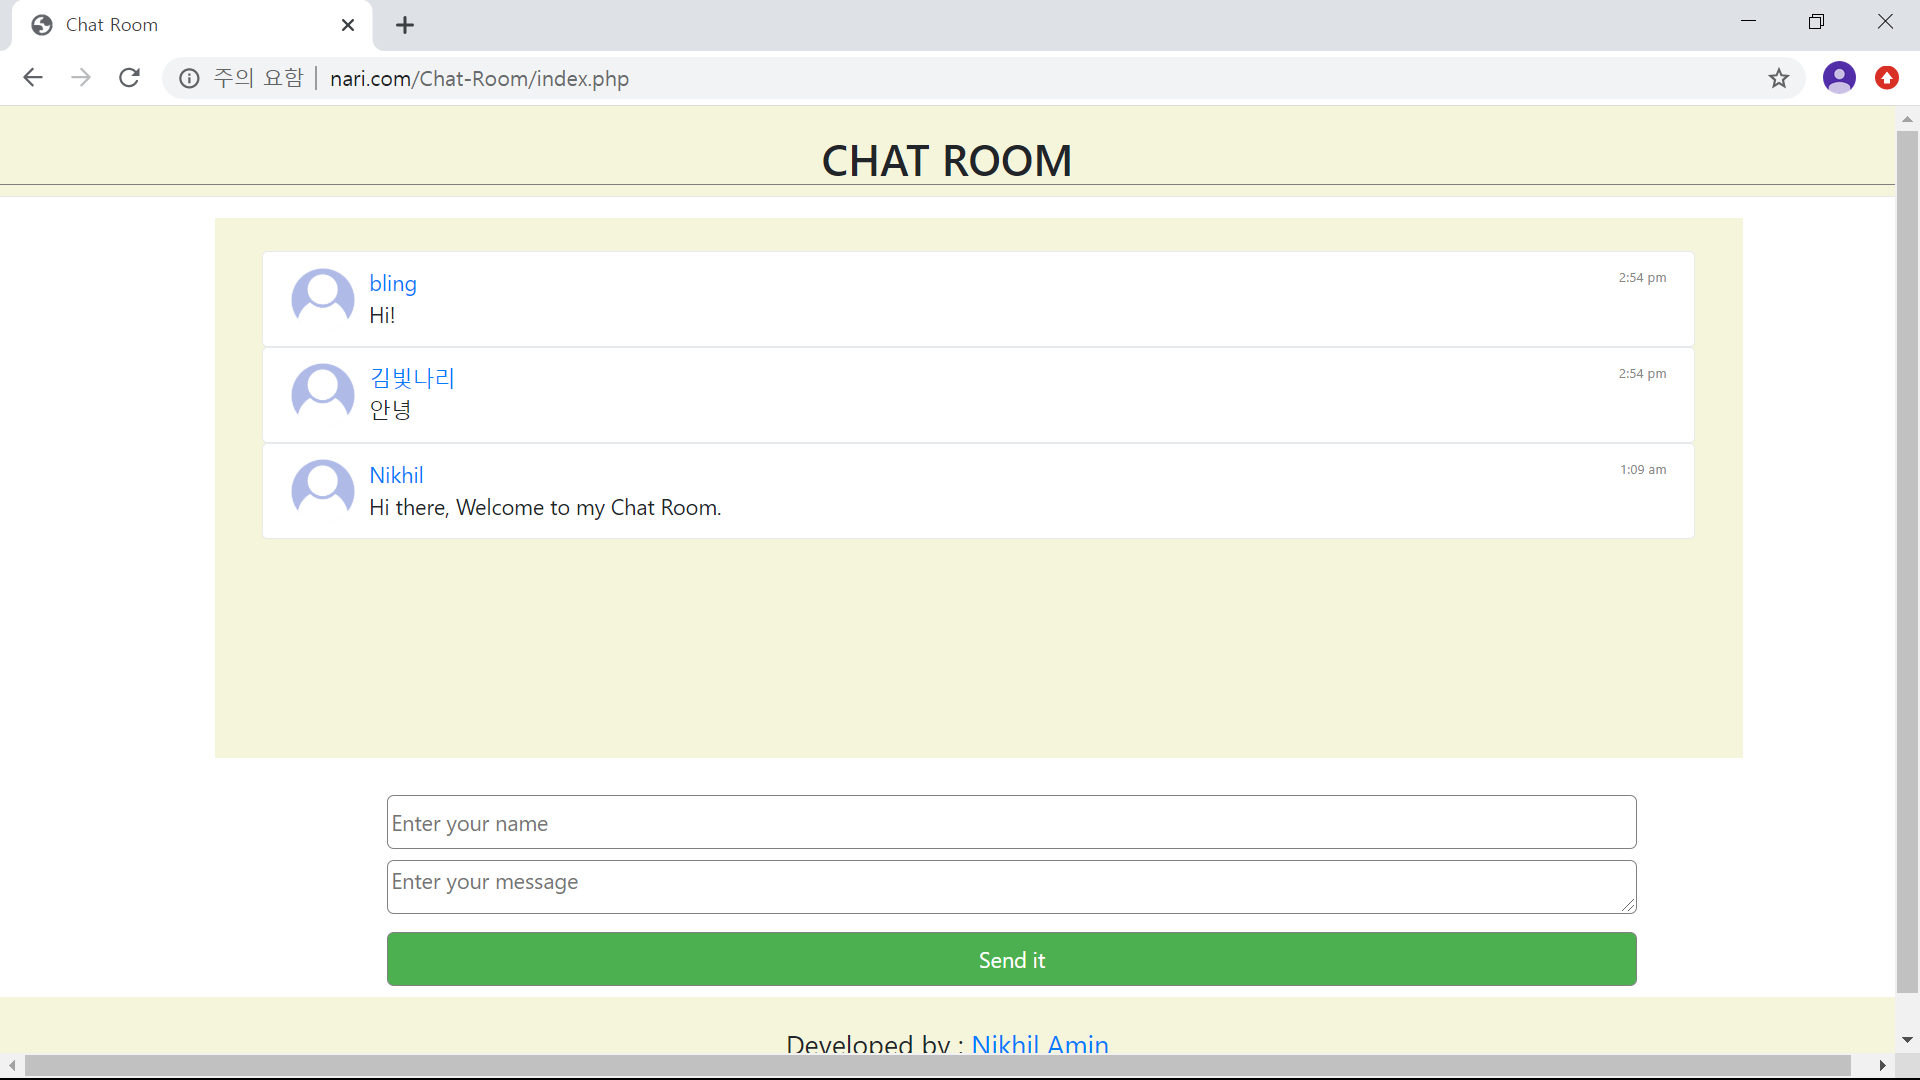
Task: Open the Nikhil username link
Action: pos(396,475)
